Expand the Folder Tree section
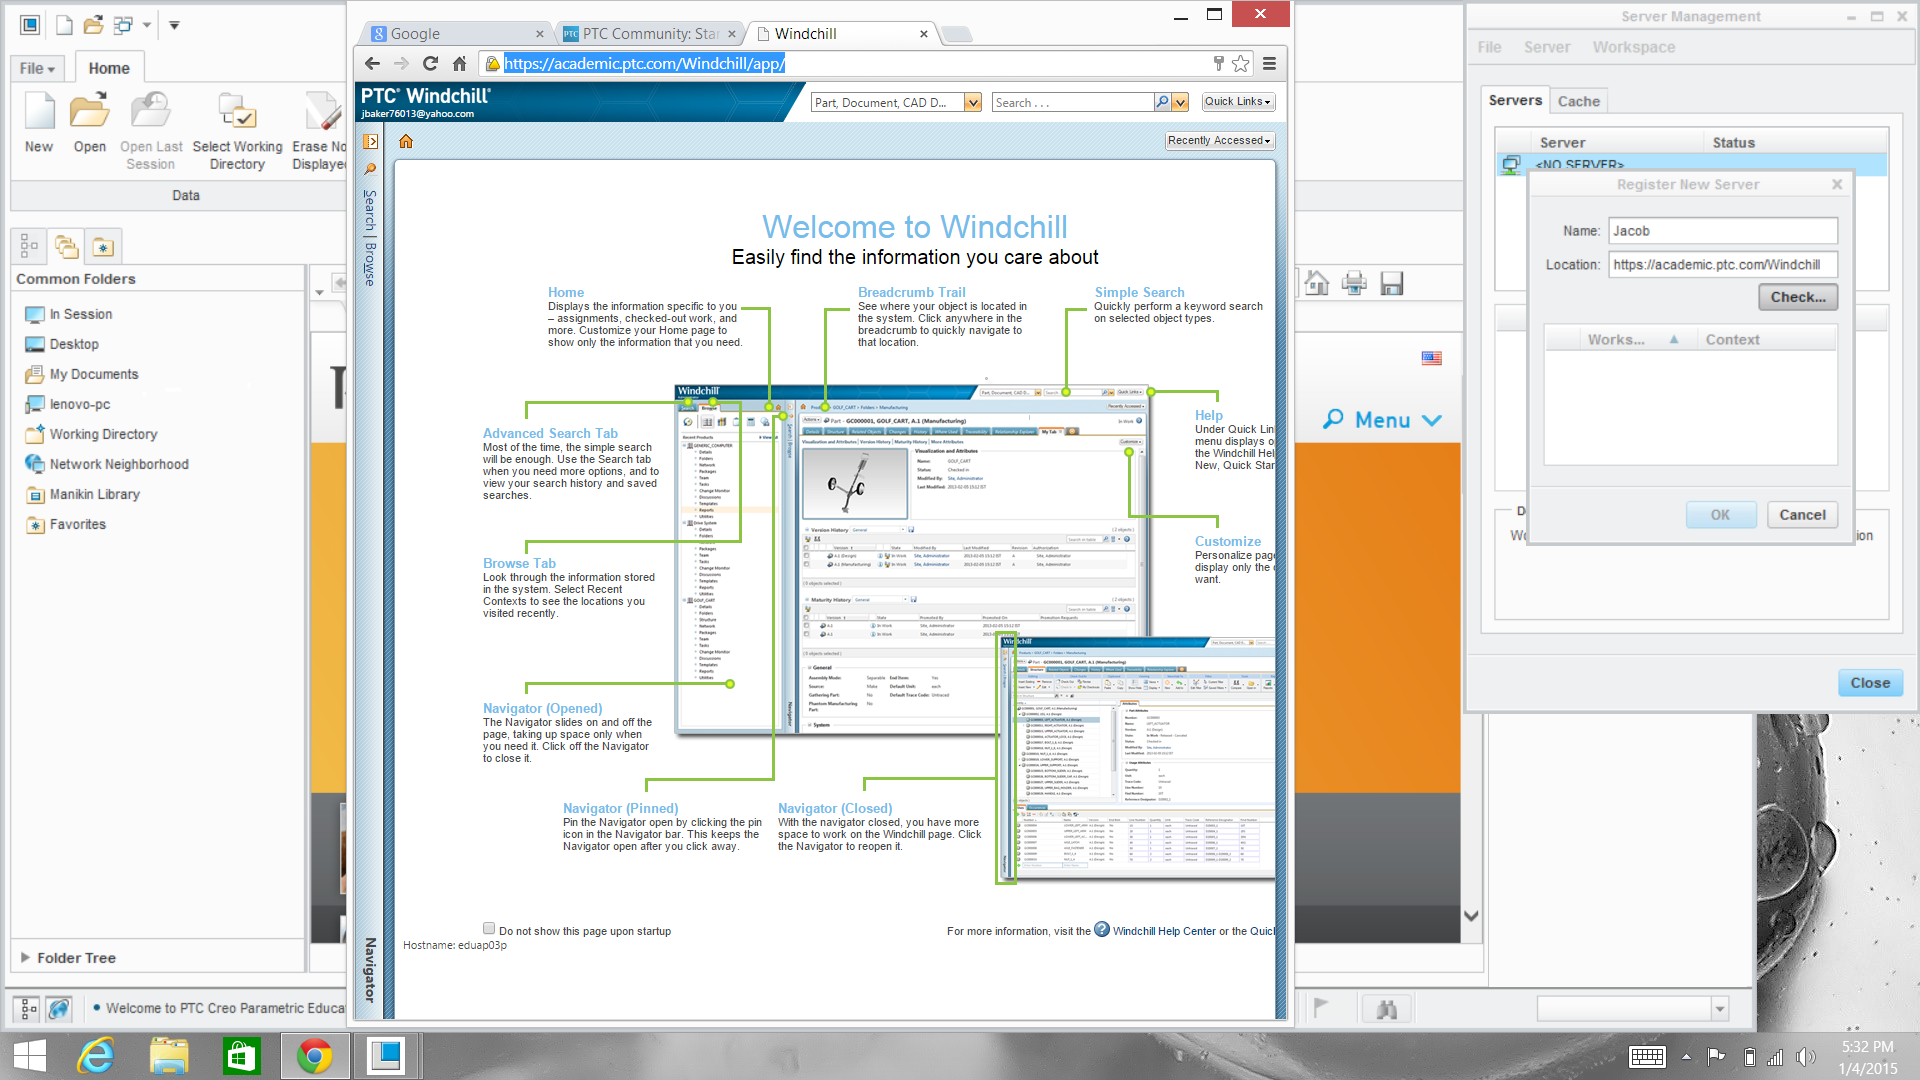Image resolution: width=1920 pixels, height=1080 pixels. point(25,957)
